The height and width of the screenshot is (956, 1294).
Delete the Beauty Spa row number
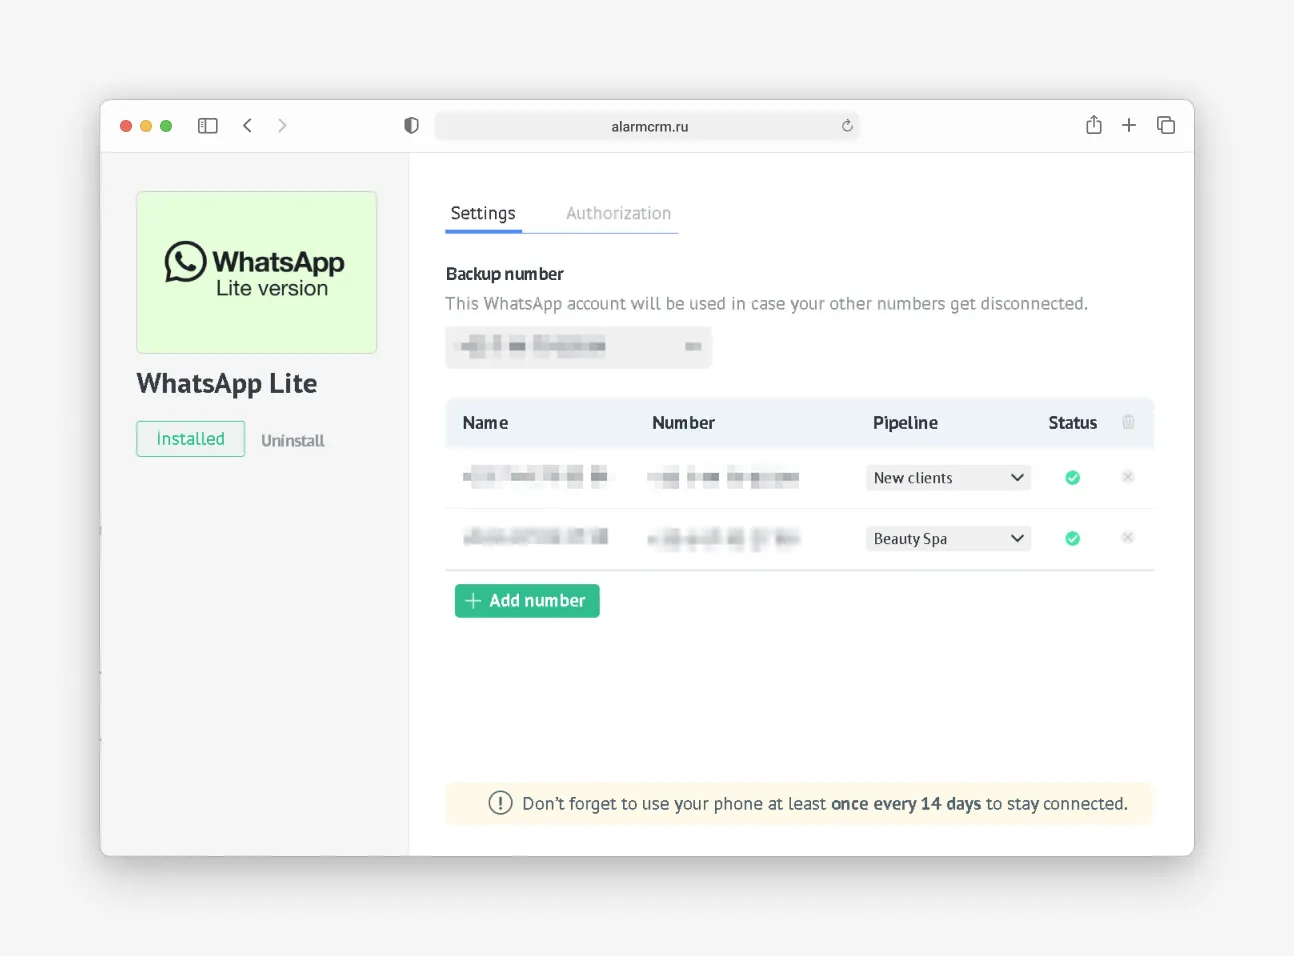tap(1128, 538)
